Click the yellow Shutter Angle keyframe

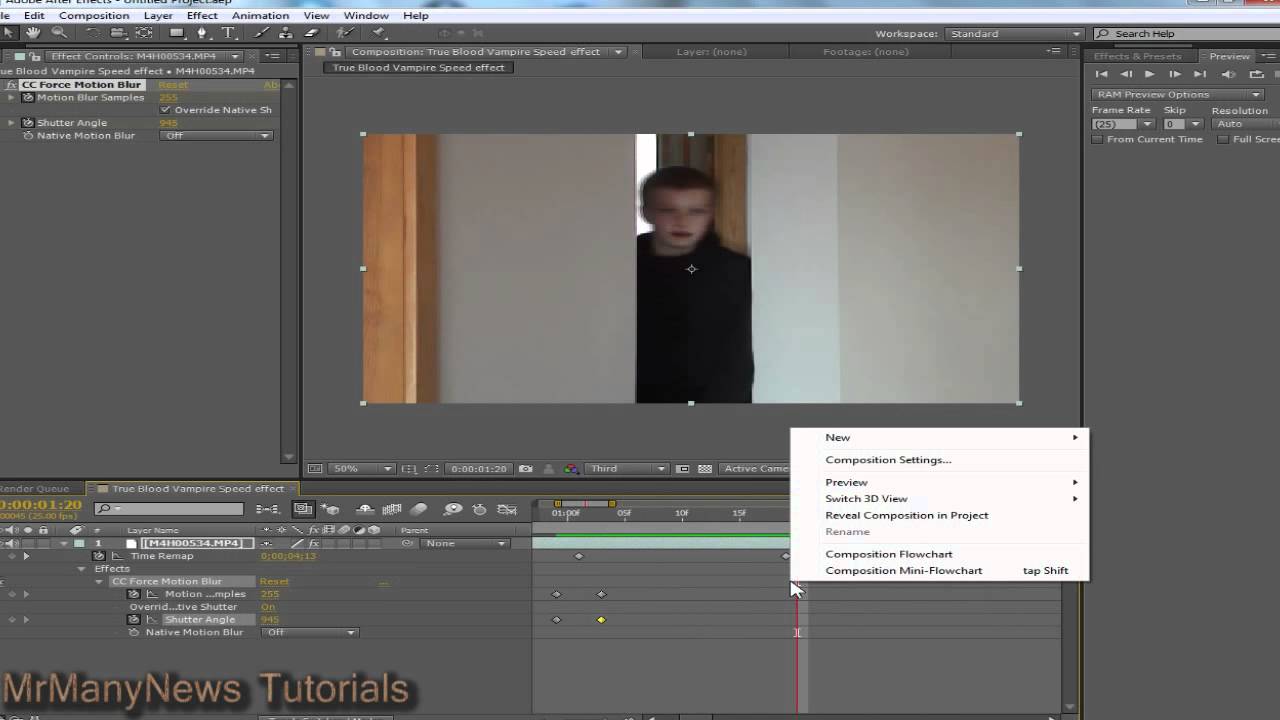click(x=601, y=620)
